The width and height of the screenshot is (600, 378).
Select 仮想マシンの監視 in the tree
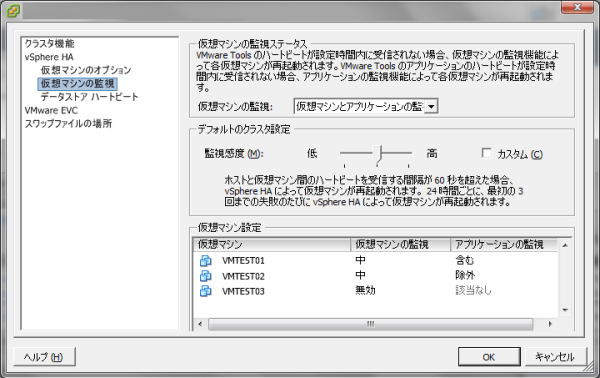(x=77, y=83)
